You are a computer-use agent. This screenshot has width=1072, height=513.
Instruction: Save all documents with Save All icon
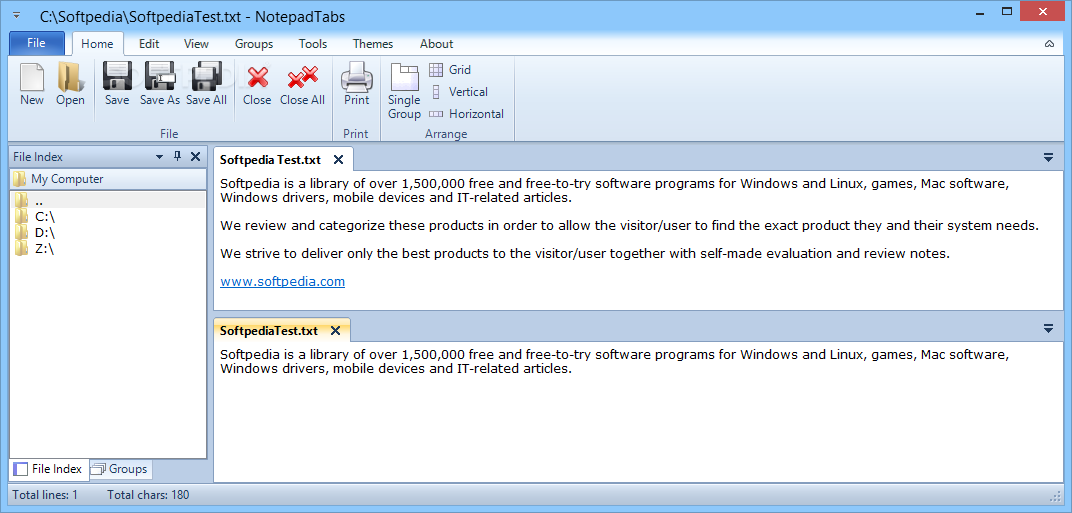click(x=206, y=84)
